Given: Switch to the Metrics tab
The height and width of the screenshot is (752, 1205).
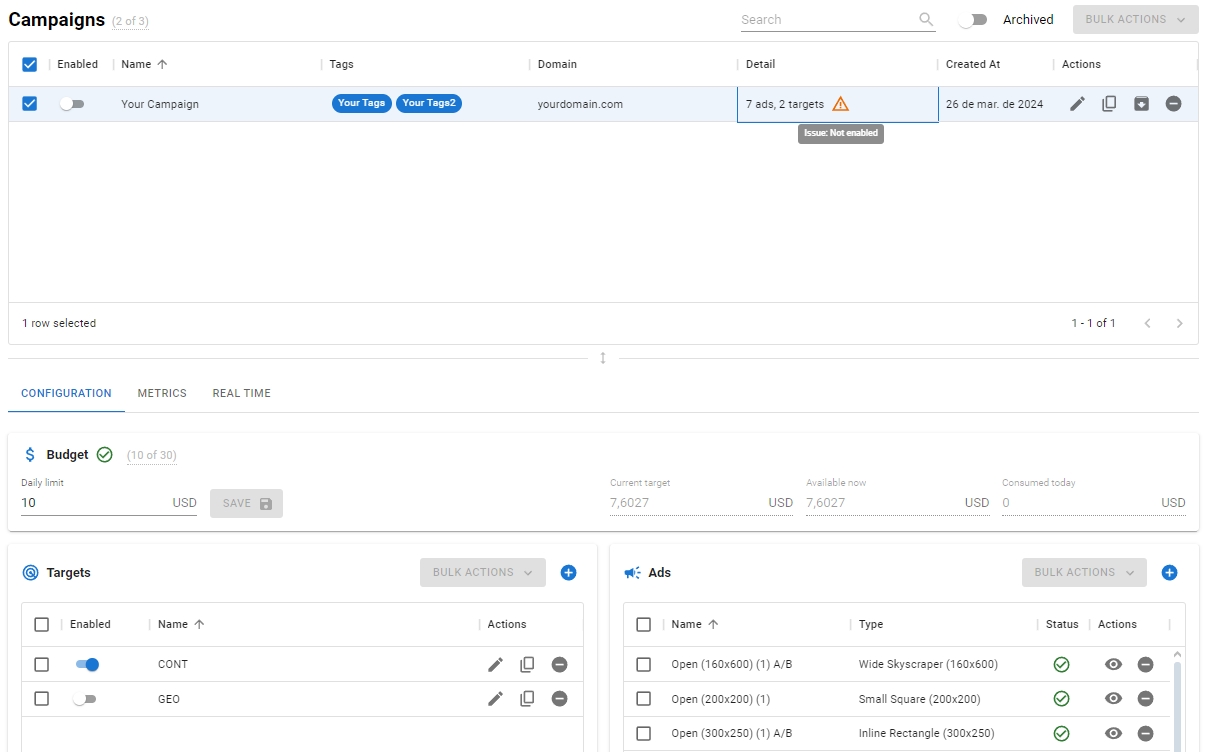Looking at the screenshot, I should pyautogui.click(x=162, y=394).
